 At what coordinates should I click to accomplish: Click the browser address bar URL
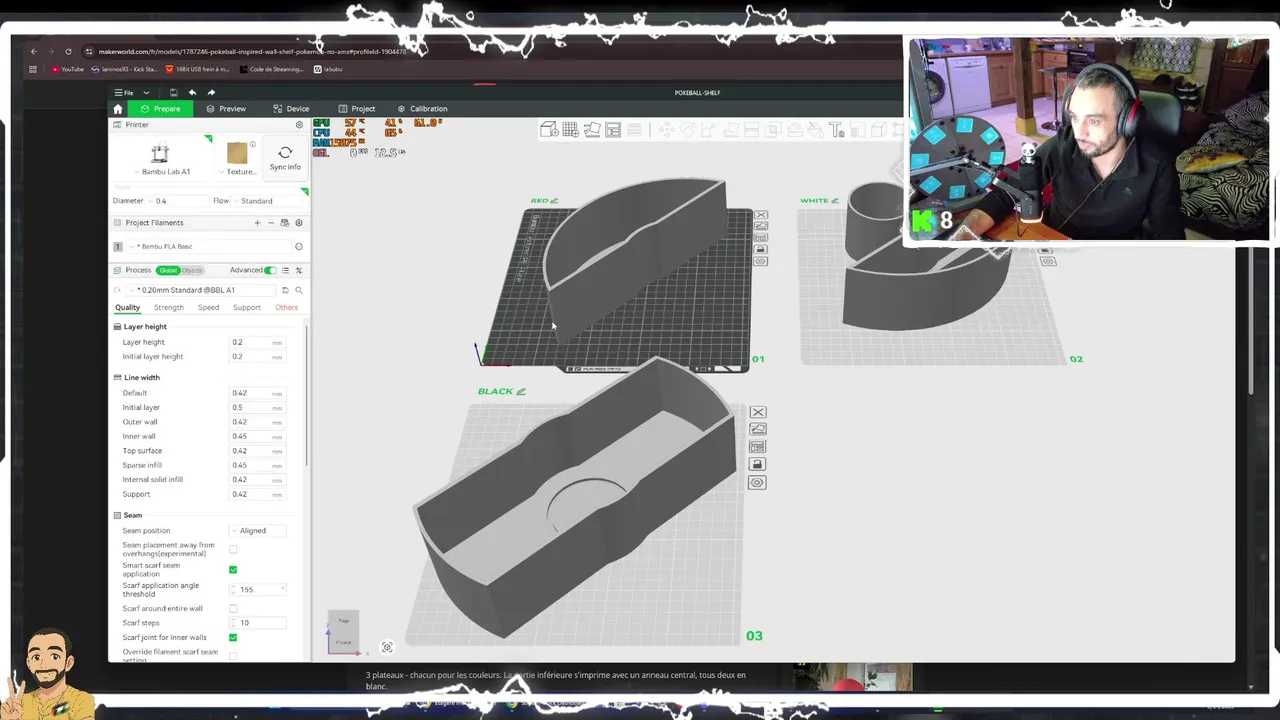tap(252, 51)
